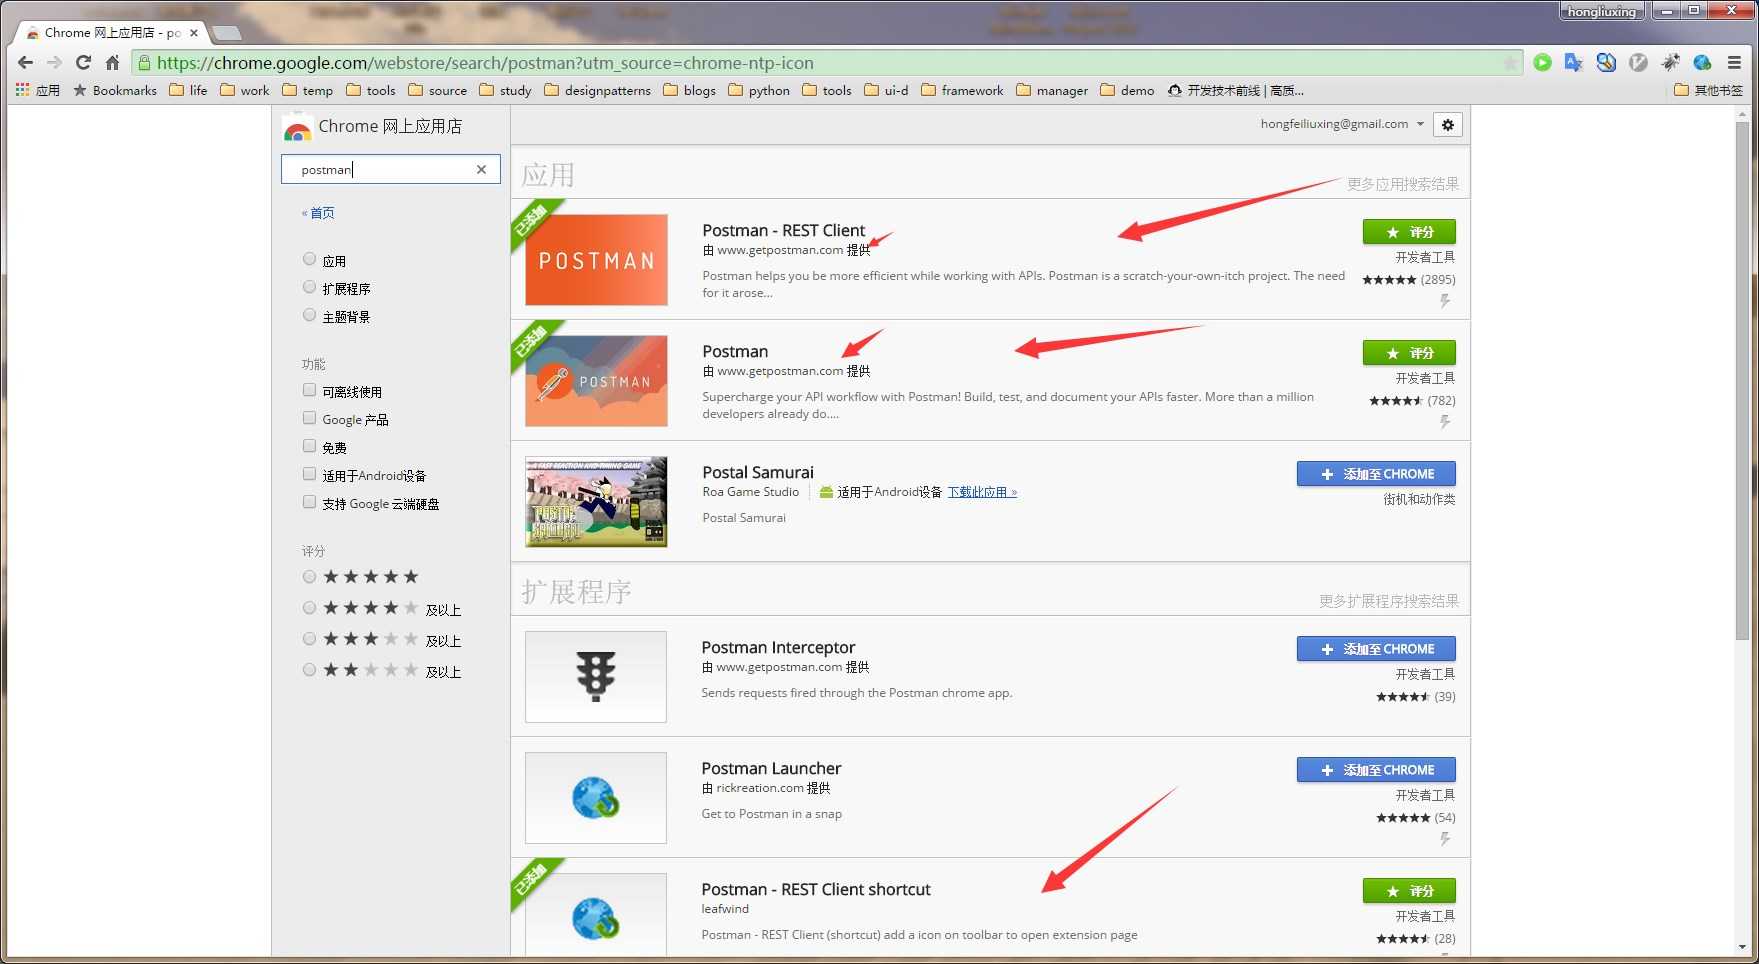1759x964 pixels.
Task: Close the Chrome 网上应用店 tab
Action: [194, 33]
